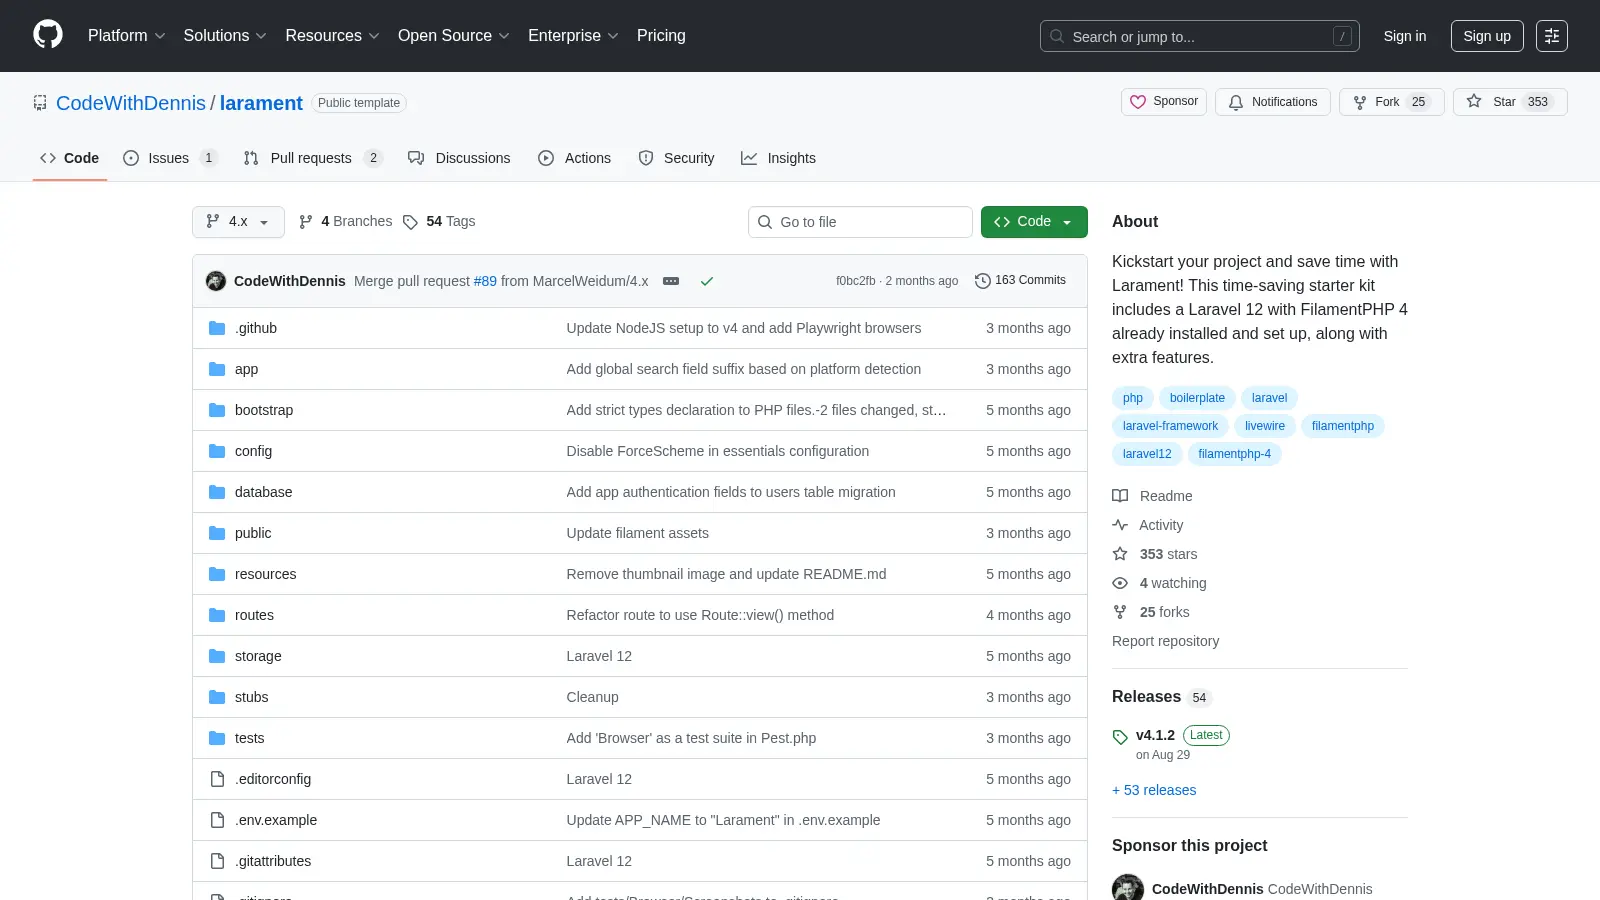Open the resources folder

[266, 574]
